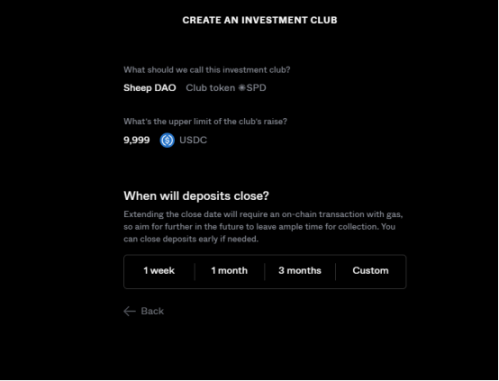Click the Create an Investment Club title
The image size is (499, 381).
260,20
